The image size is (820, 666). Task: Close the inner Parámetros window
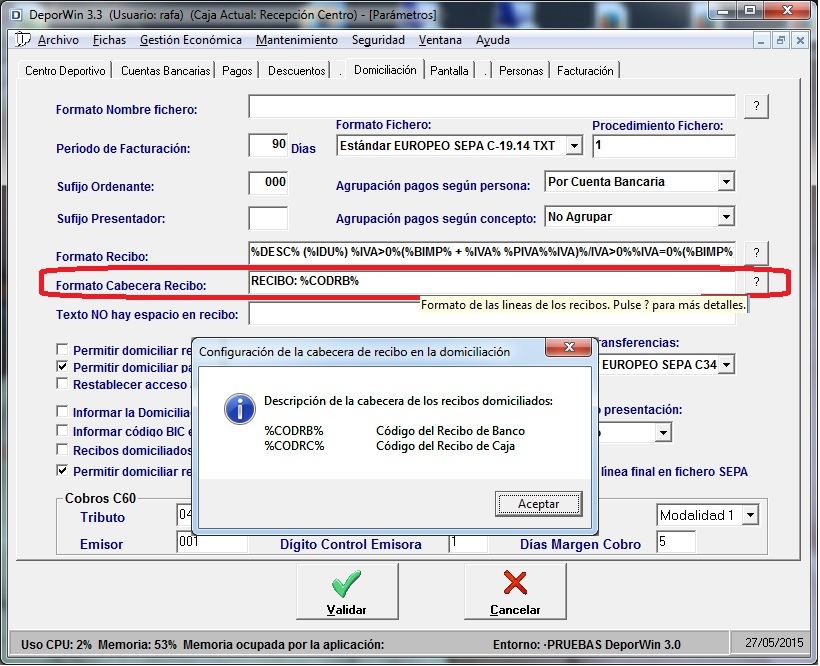800,40
